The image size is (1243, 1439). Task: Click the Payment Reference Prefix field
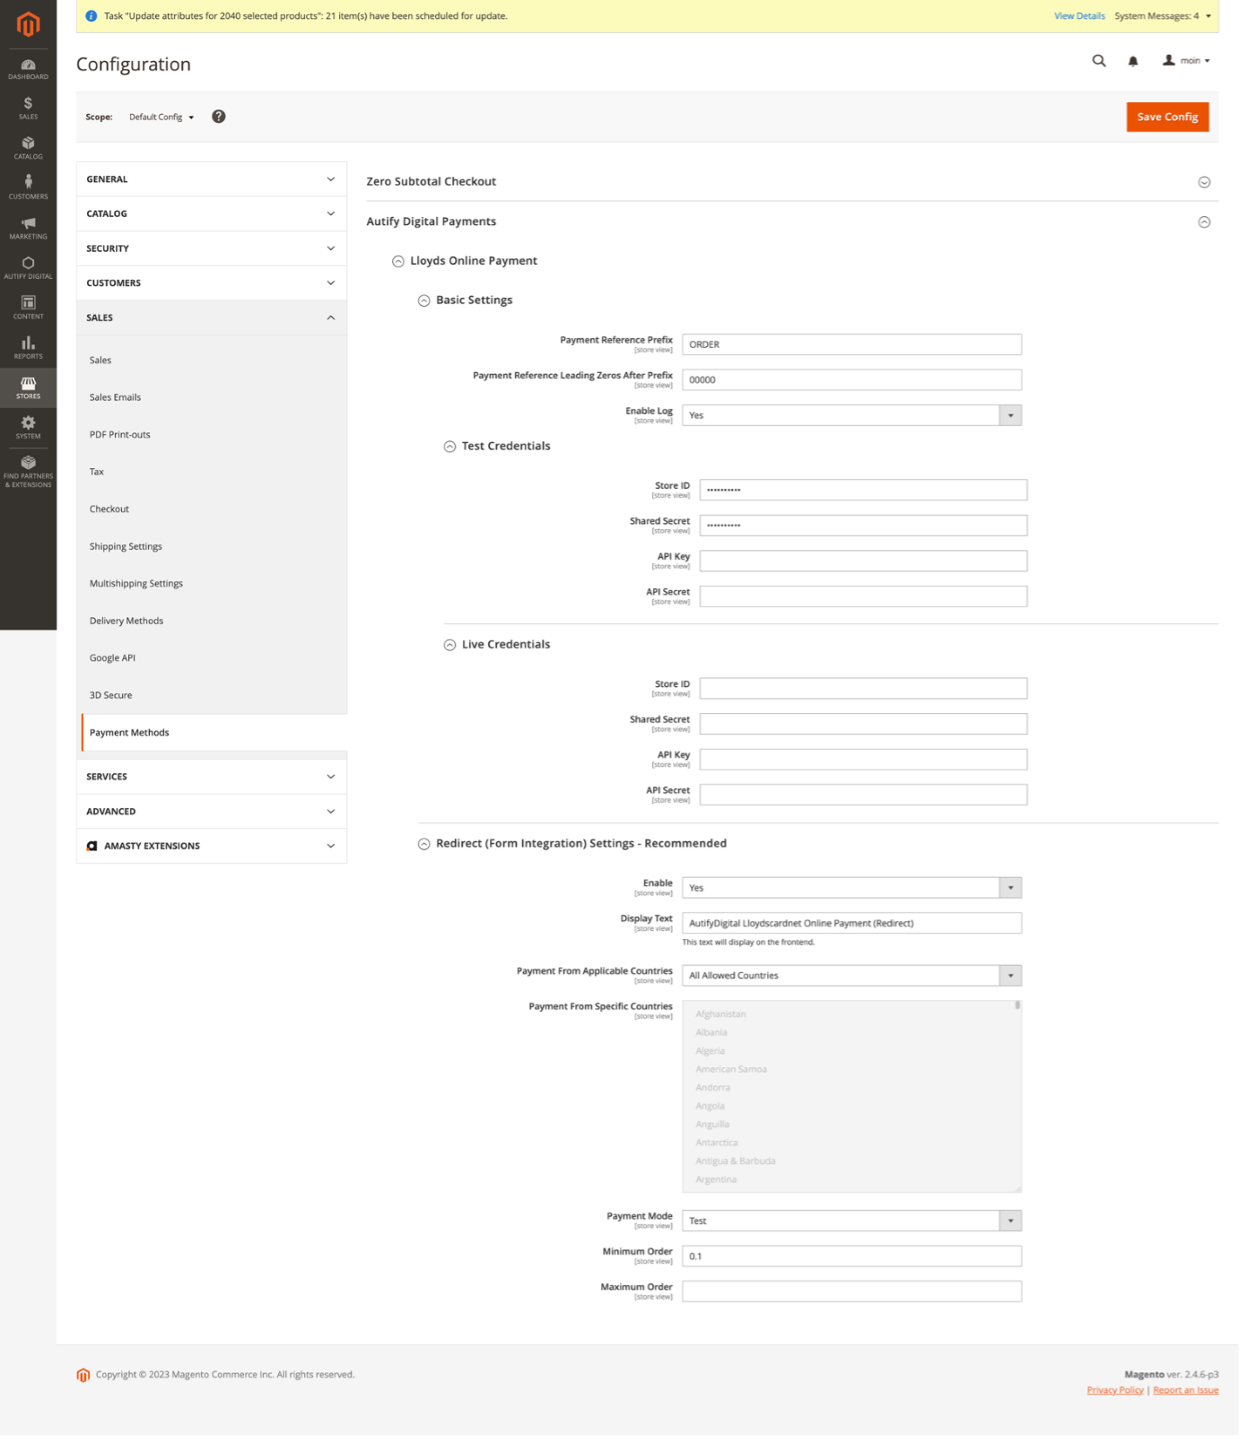pos(851,345)
